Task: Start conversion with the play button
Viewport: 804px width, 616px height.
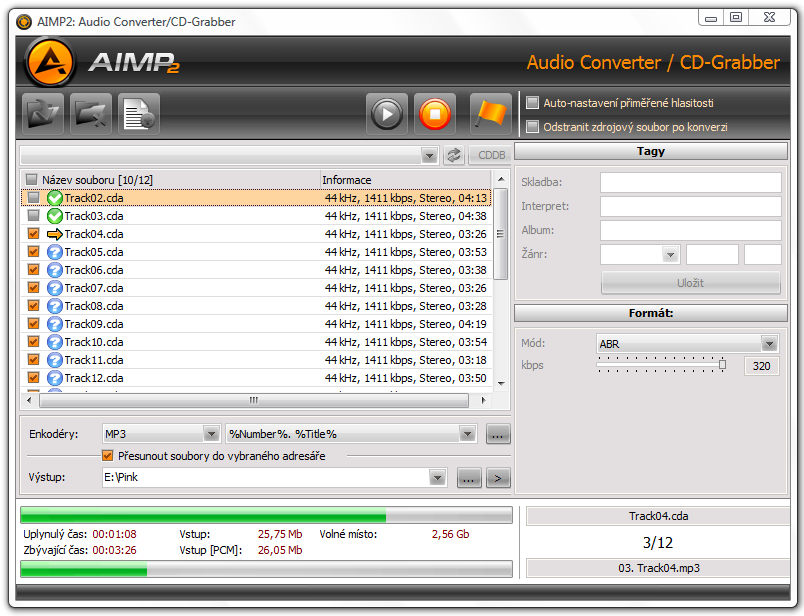Action: tap(387, 114)
